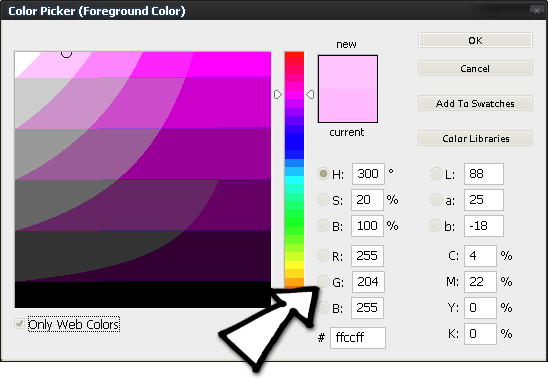This screenshot has height=380, width=548.
Task: Select the G green radio button
Action: [323, 281]
